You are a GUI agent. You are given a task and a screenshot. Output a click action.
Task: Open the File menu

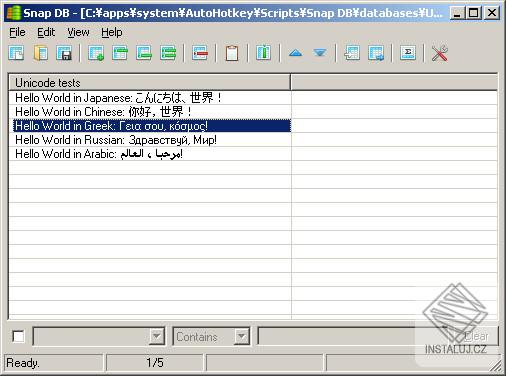pyautogui.click(x=17, y=32)
